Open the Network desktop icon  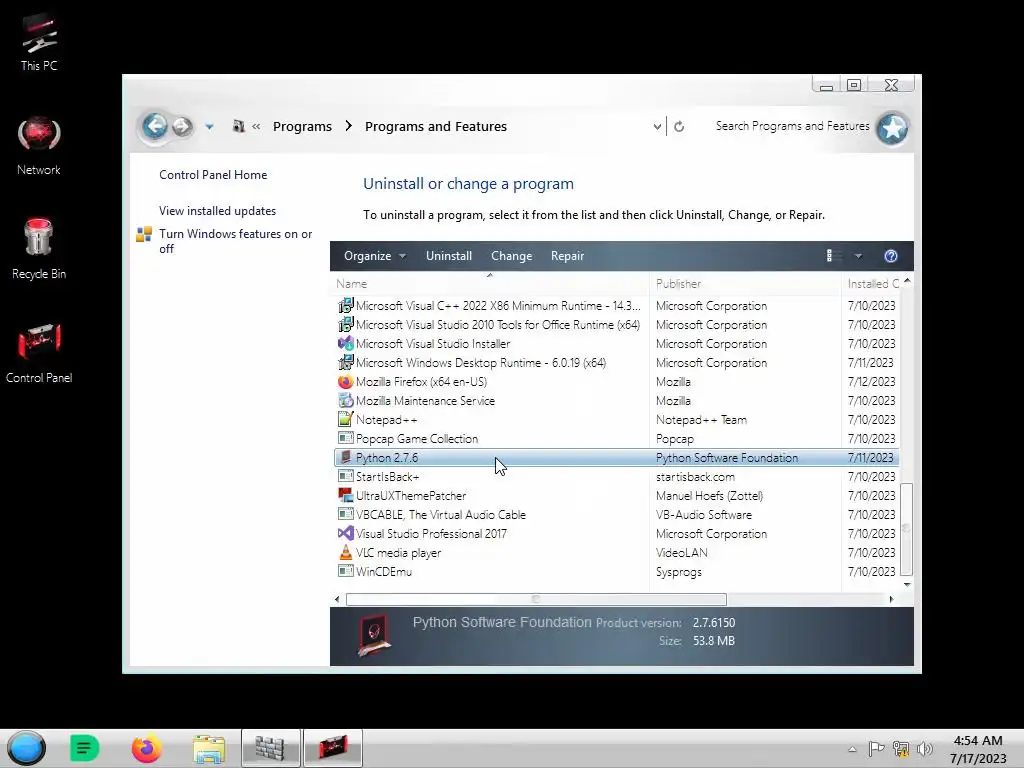(x=39, y=146)
